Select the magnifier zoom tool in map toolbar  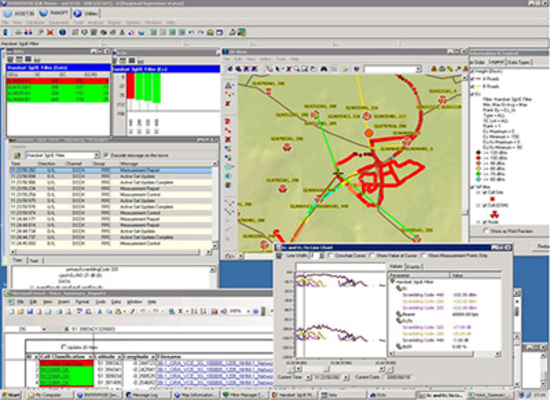[x=297, y=69]
